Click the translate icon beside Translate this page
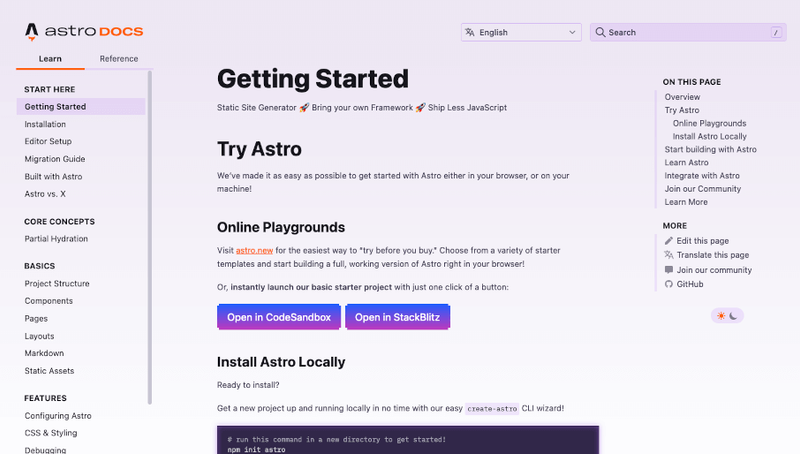The height and width of the screenshot is (454, 800). tap(669, 255)
